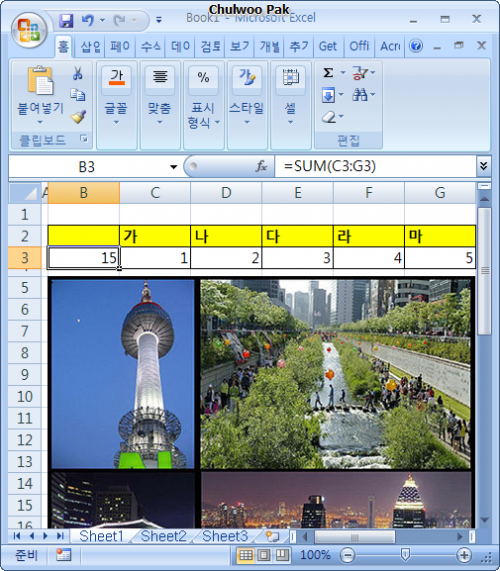Switch to Normal view in status bar
Screen dimensions: 500x571
(245, 555)
